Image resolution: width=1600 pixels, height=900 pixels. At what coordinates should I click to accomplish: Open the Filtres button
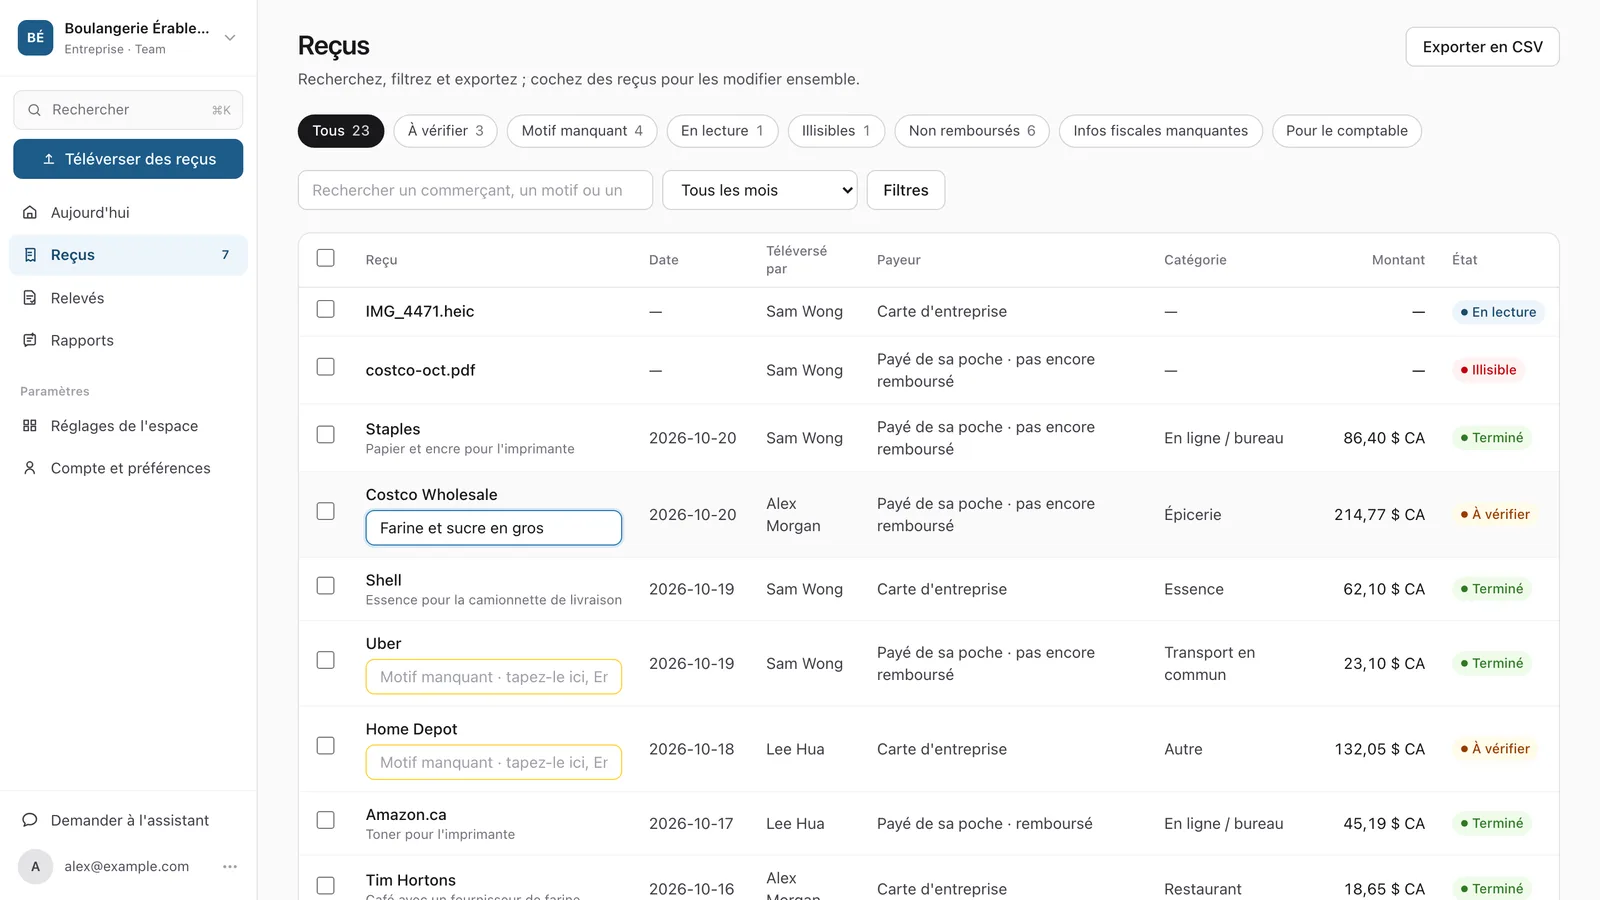pos(906,190)
